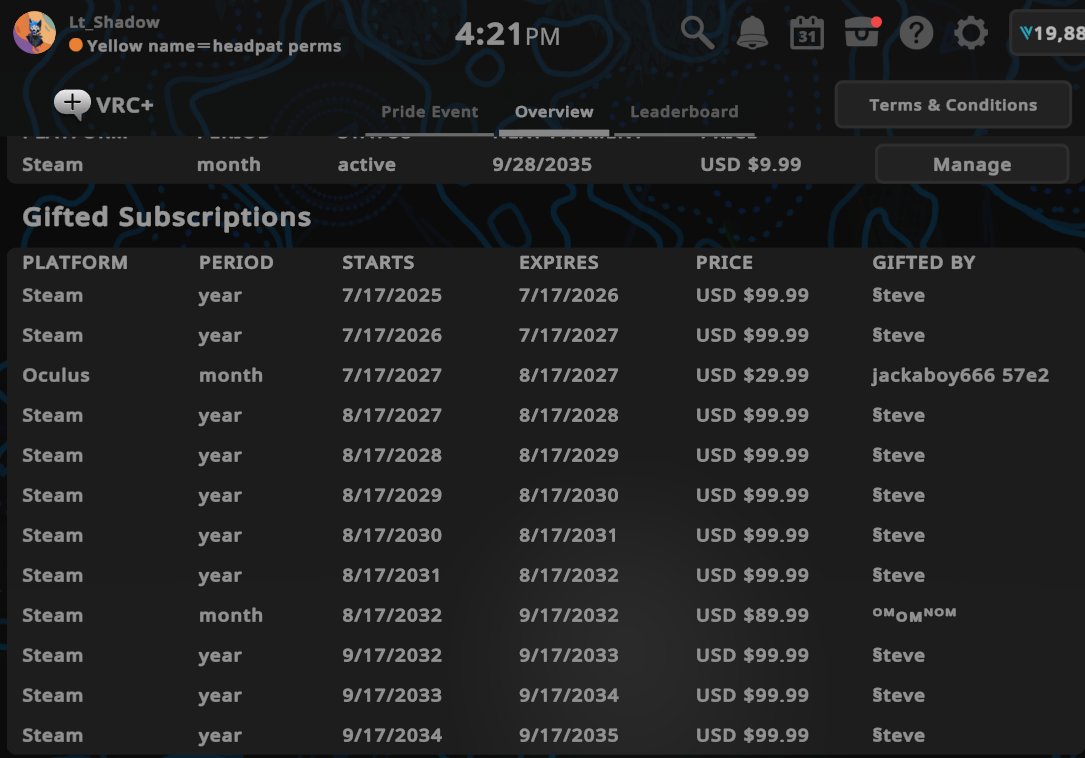Open the search magnifier icon
This screenshot has width=1085, height=758.
[x=697, y=33]
